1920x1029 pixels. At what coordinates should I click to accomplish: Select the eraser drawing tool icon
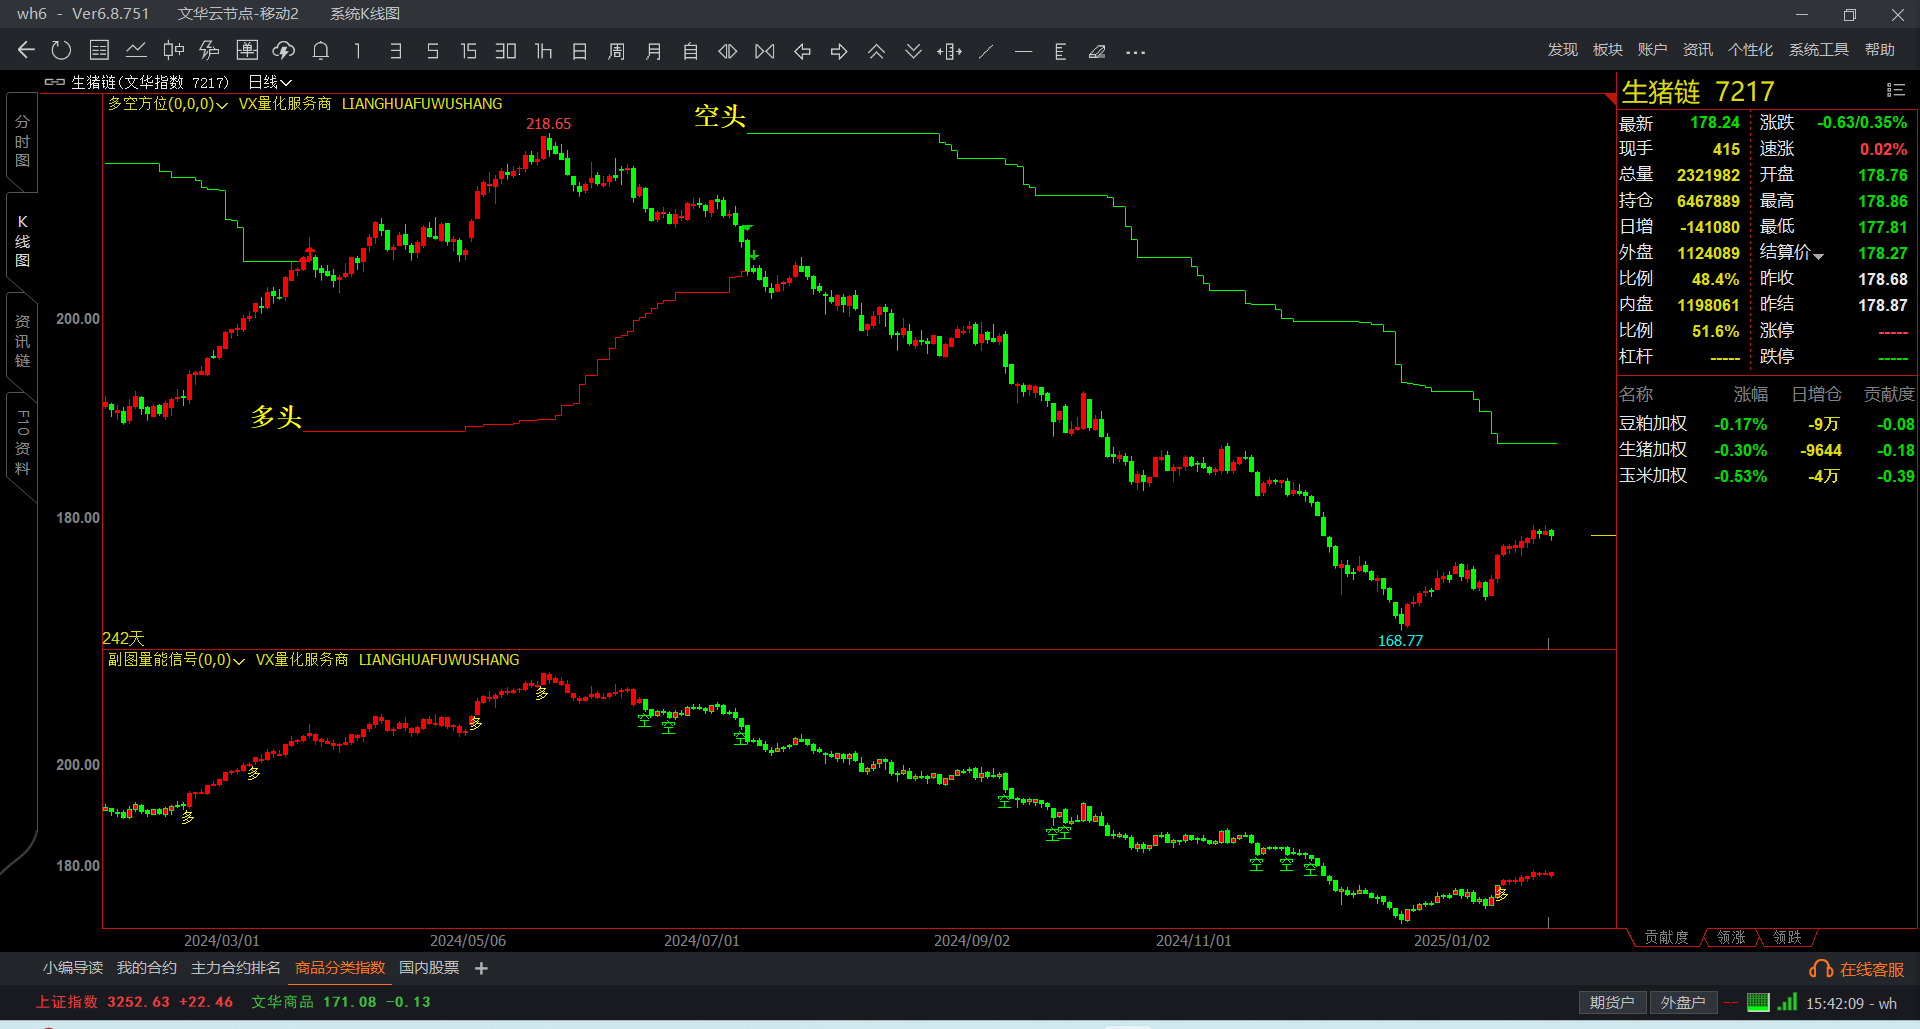[1097, 51]
